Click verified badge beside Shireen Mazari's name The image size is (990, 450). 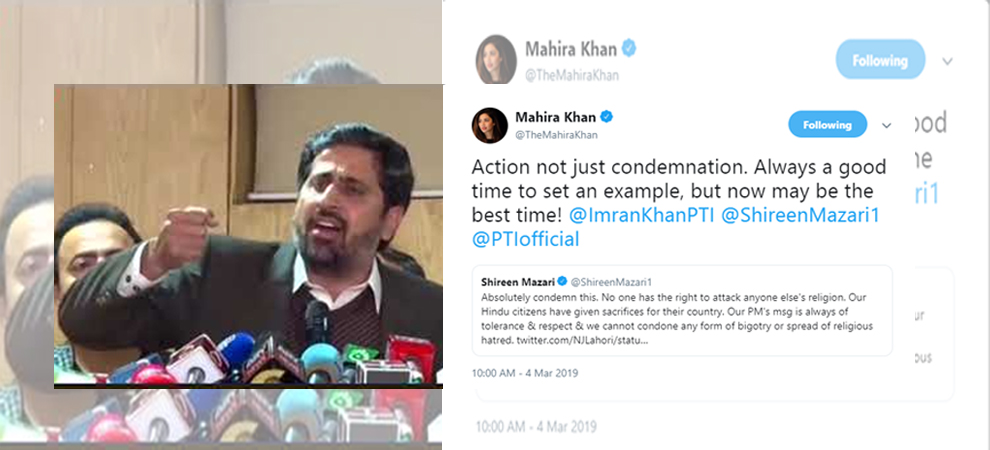click(561, 280)
